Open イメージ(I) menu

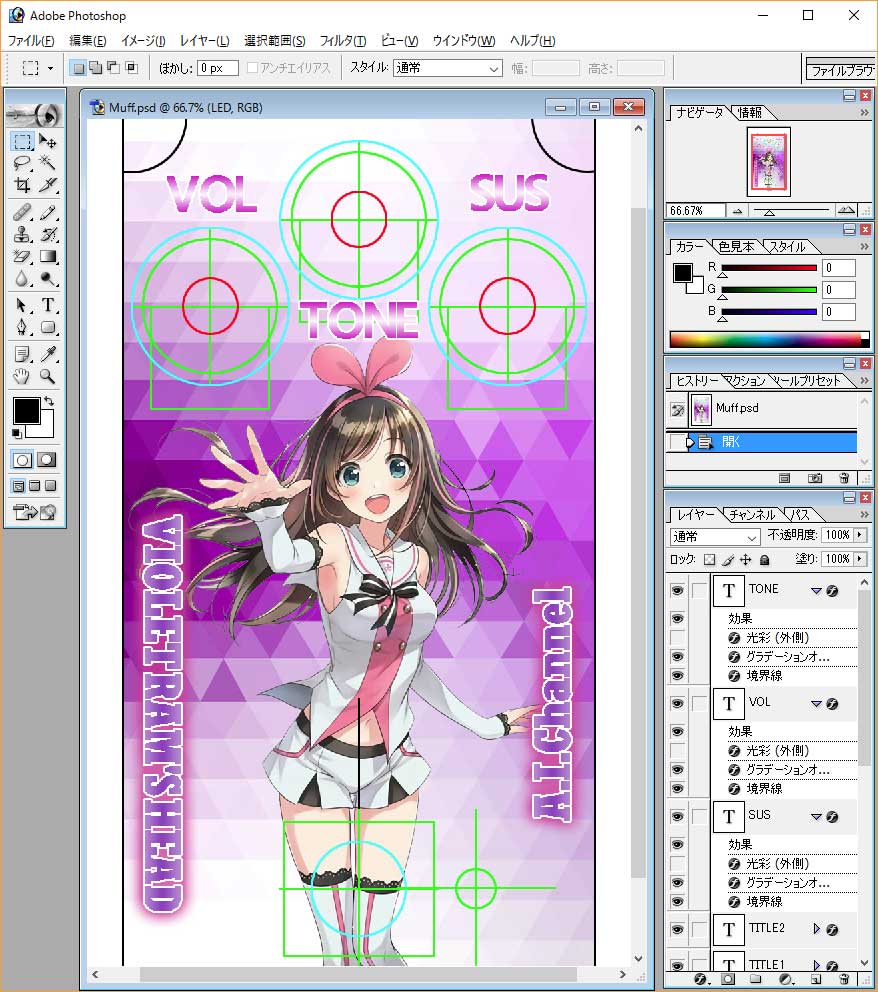(x=143, y=40)
